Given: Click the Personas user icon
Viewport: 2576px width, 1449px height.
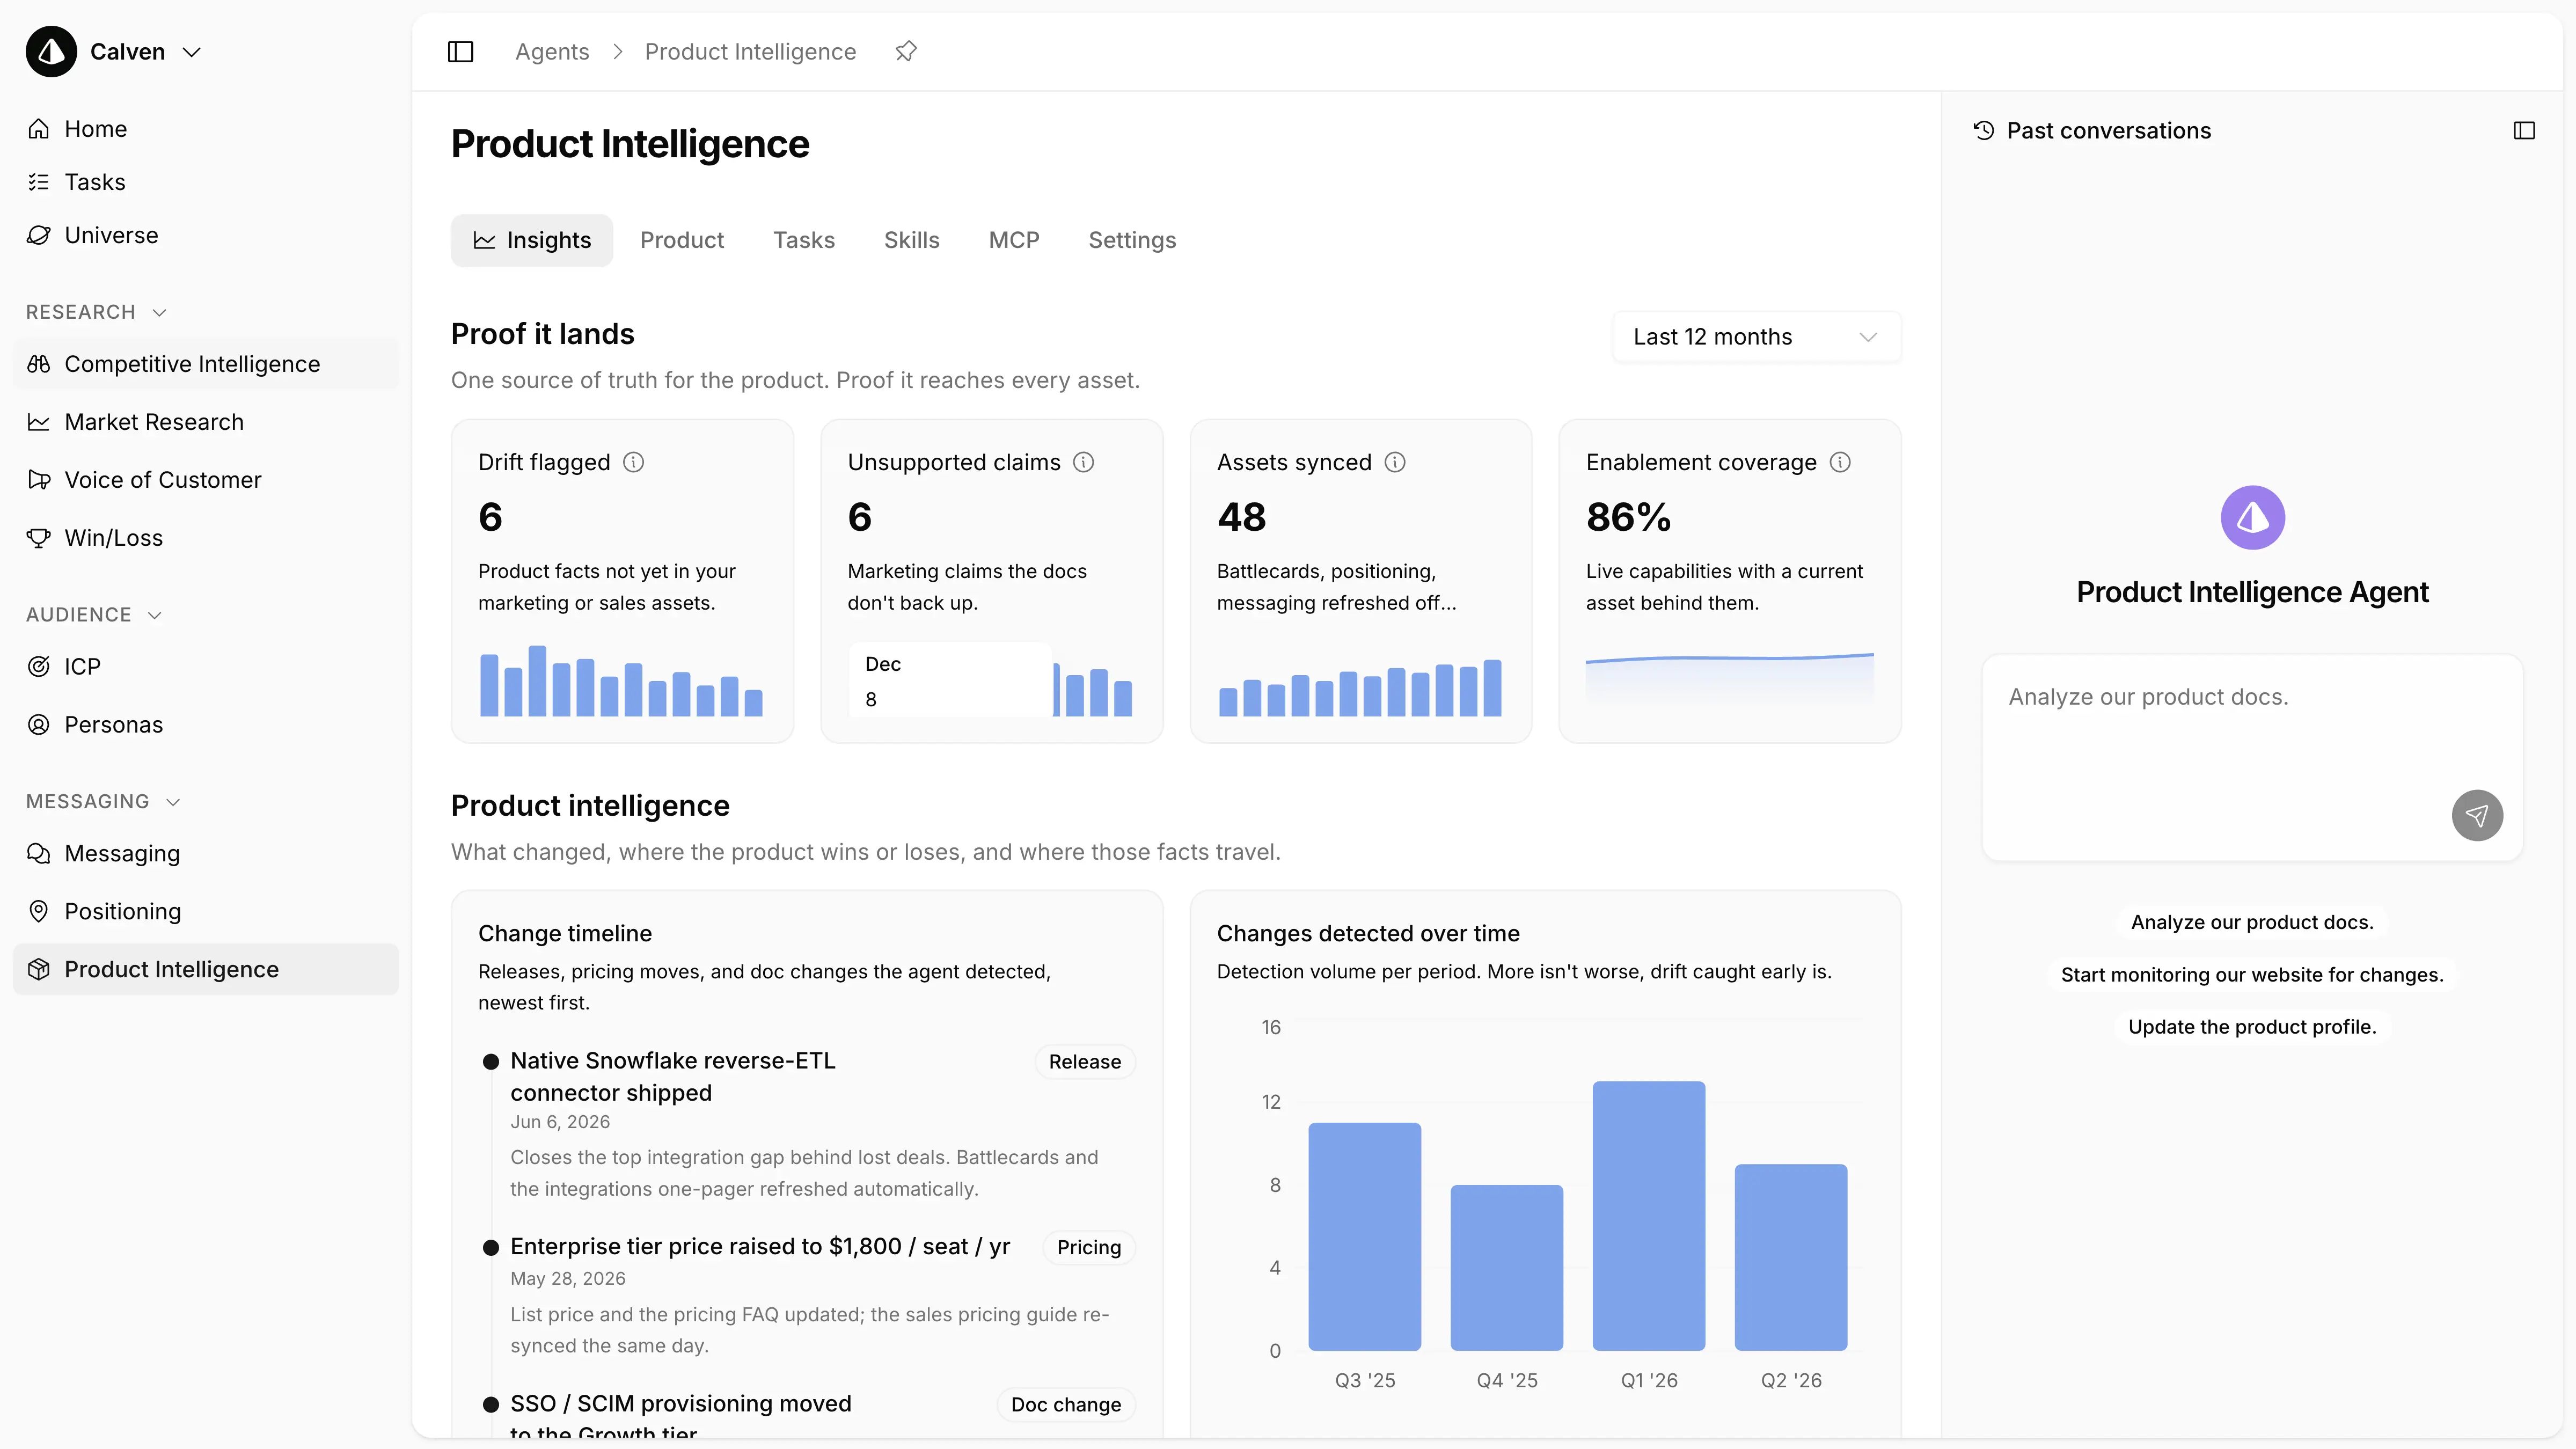Looking at the screenshot, I should tap(39, 725).
